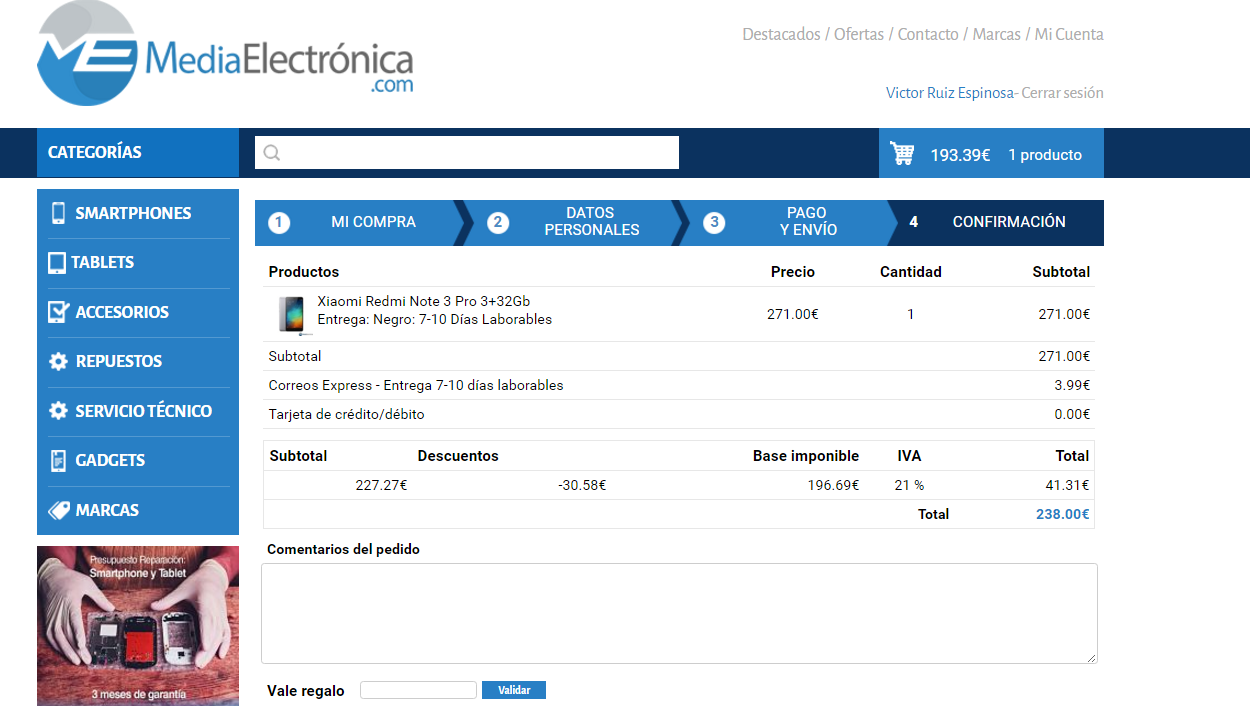Click the Tarjeta de crédito/débito row

click(x=679, y=414)
